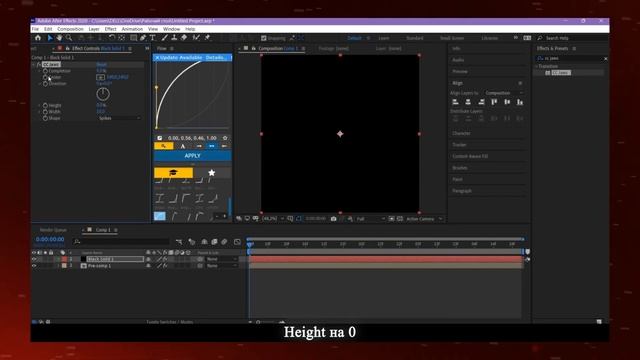
Task: Click Toggle Switches / Modes button
Action: coord(169,322)
